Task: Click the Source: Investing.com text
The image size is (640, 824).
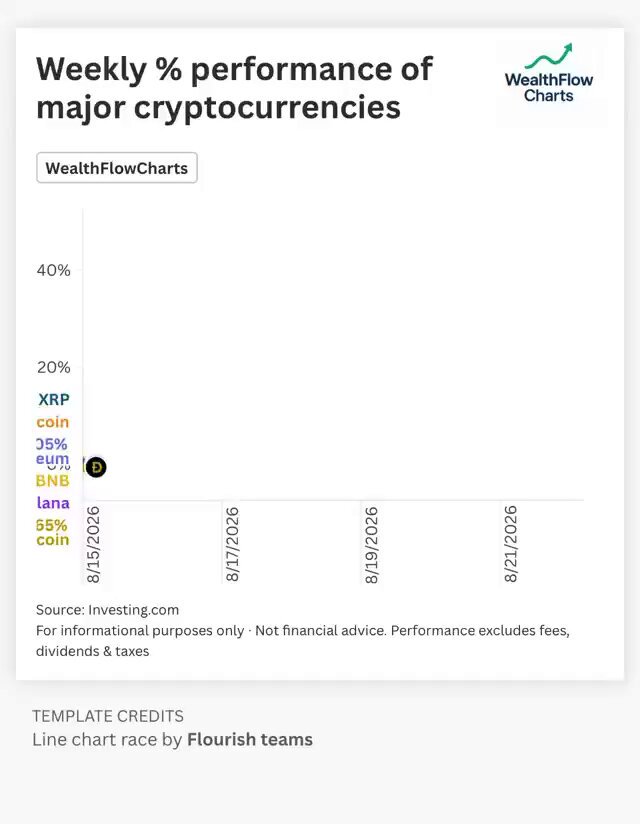Action: [107, 610]
